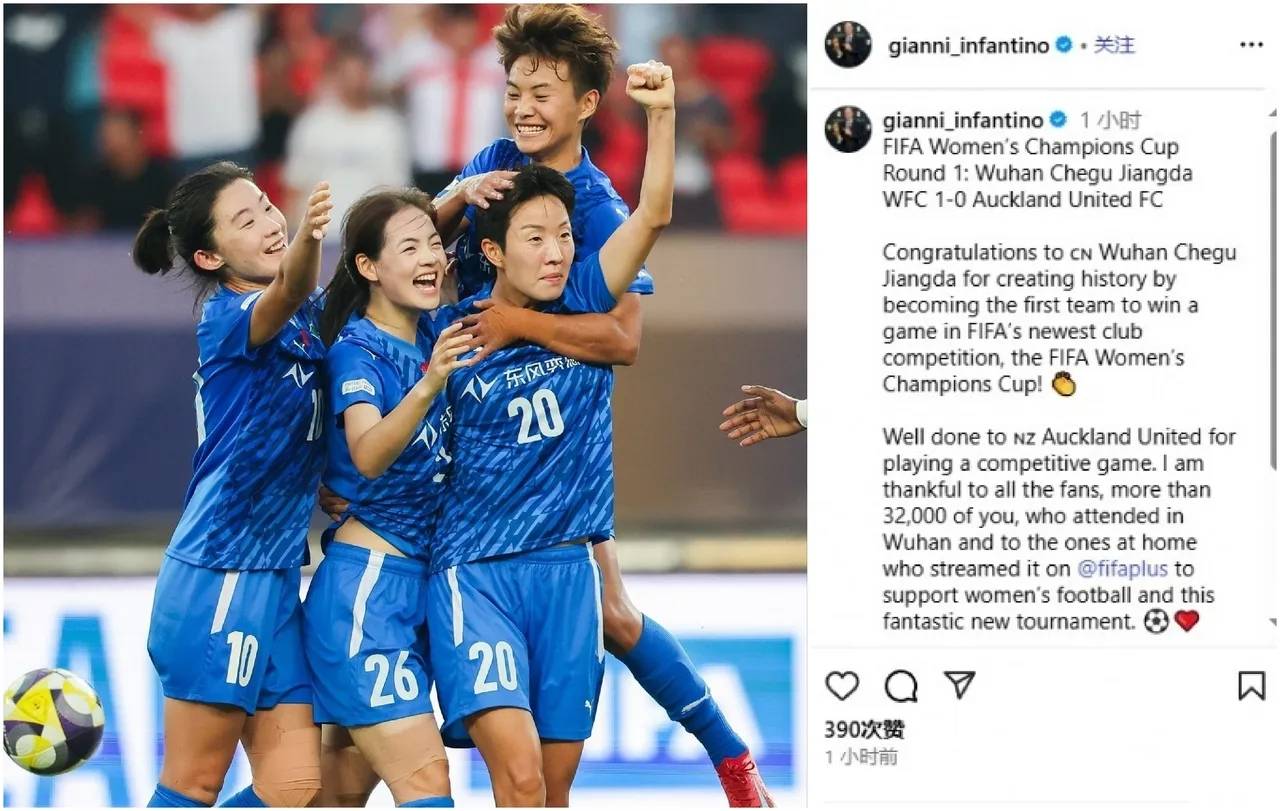This screenshot has width=1280, height=811.
Task: Click the soccer ball emoji in caption
Action: click(x=1156, y=621)
